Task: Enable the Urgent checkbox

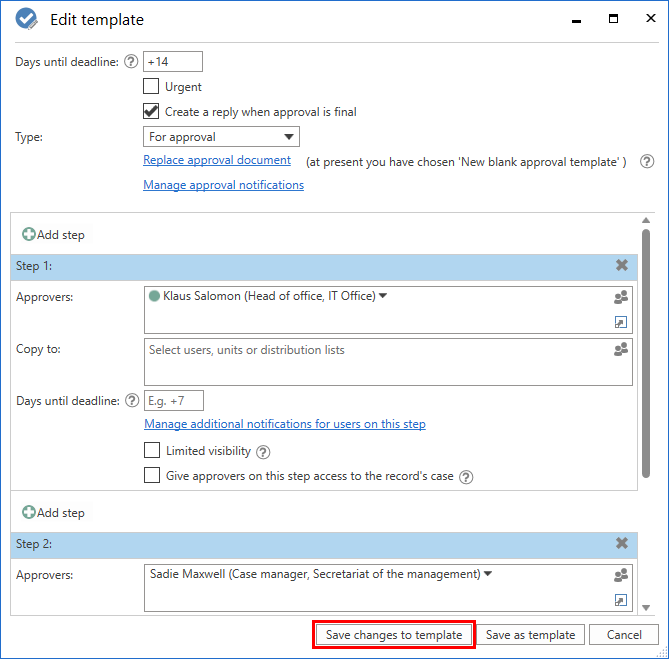Action: [151, 87]
